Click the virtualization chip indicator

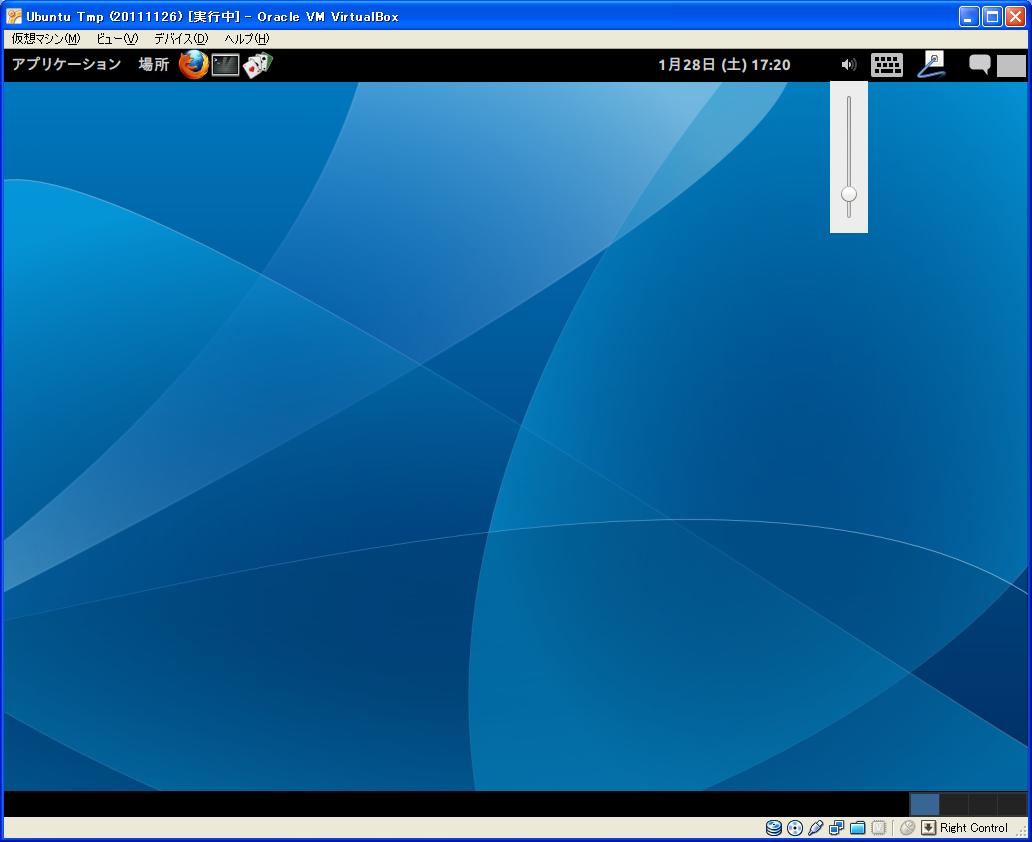coord(879,828)
